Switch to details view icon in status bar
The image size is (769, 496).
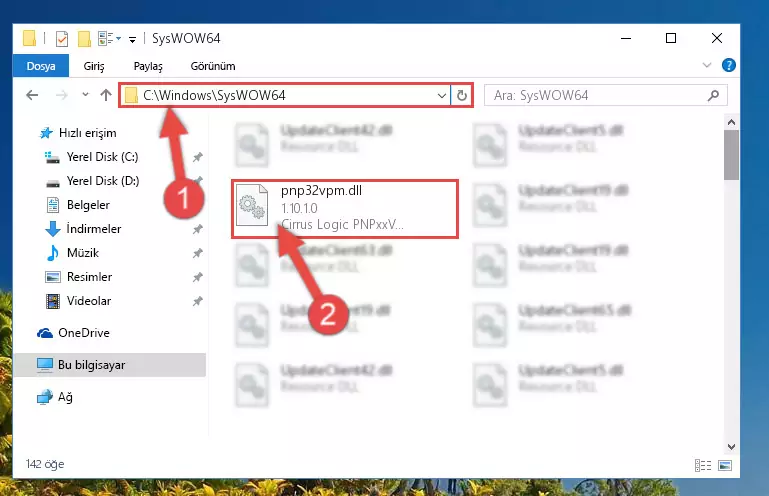coord(703,465)
